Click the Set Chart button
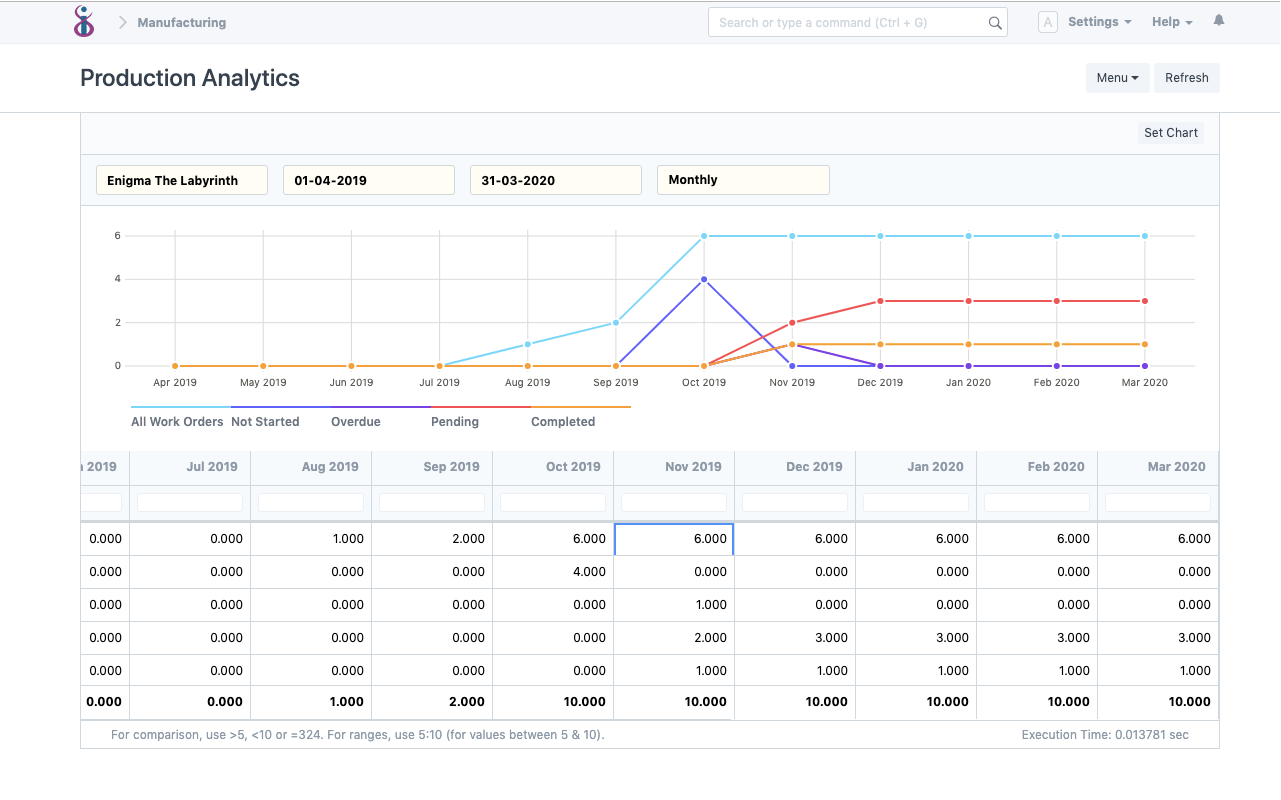This screenshot has height=800, width=1281. pyautogui.click(x=1170, y=132)
